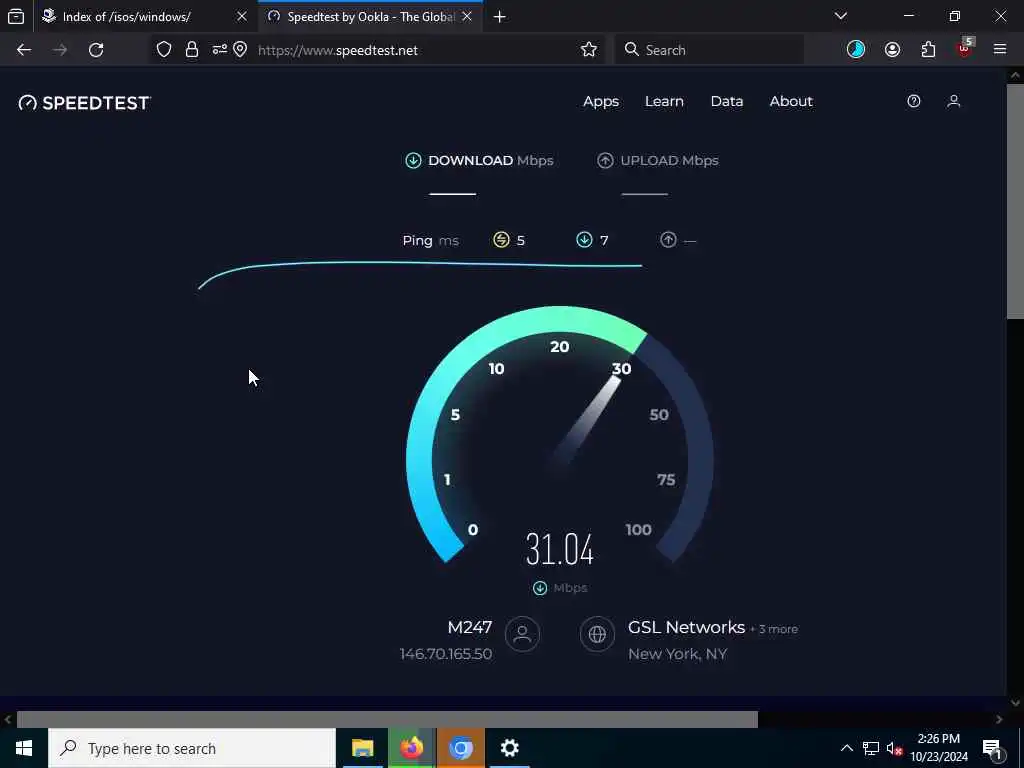1024x768 pixels.
Task: Click the taskbar 'Type here to search' box
Action: [x=192, y=748]
